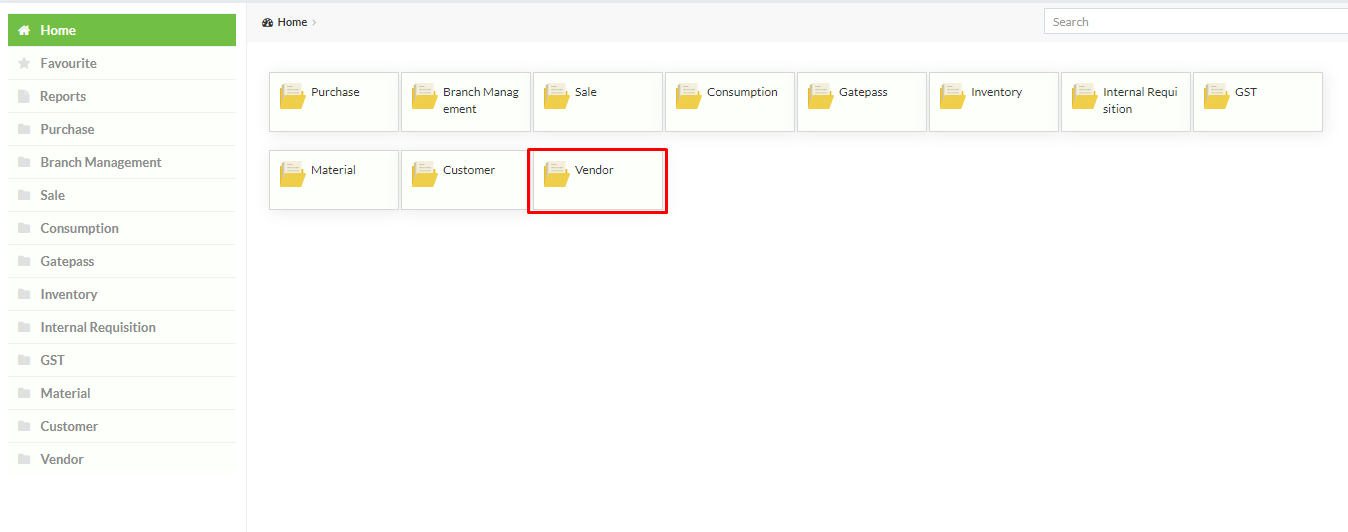Open the Vendor tile label
Screen dimensions: 1348x532
[x=594, y=170]
